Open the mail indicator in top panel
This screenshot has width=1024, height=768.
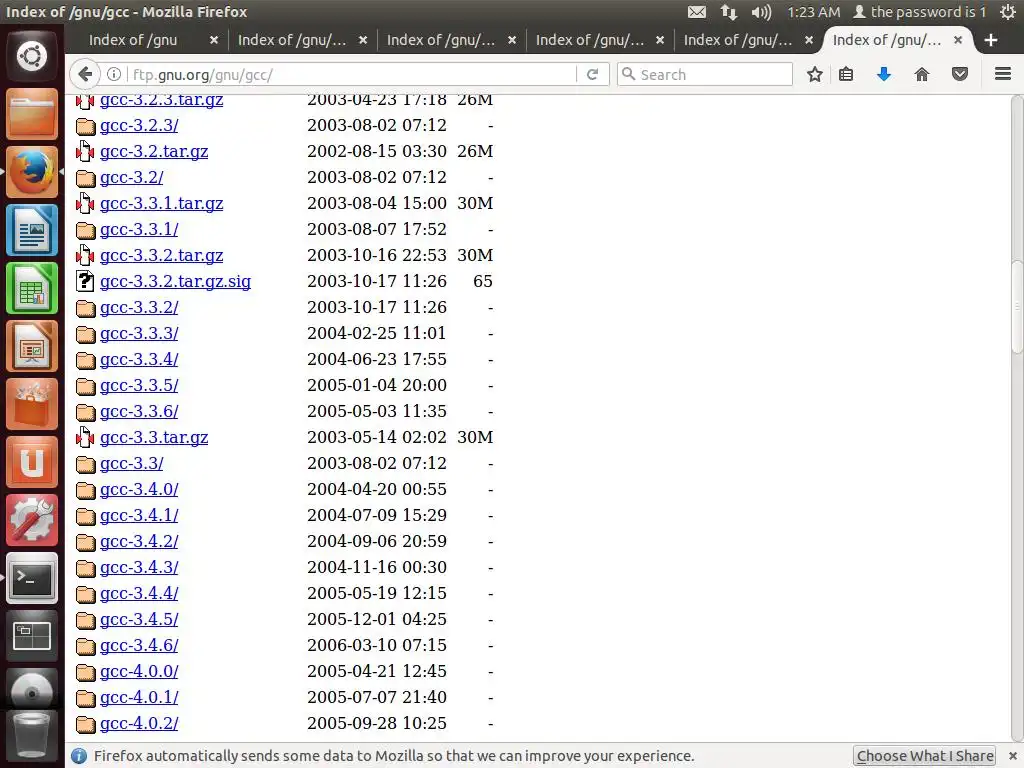(697, 12)
